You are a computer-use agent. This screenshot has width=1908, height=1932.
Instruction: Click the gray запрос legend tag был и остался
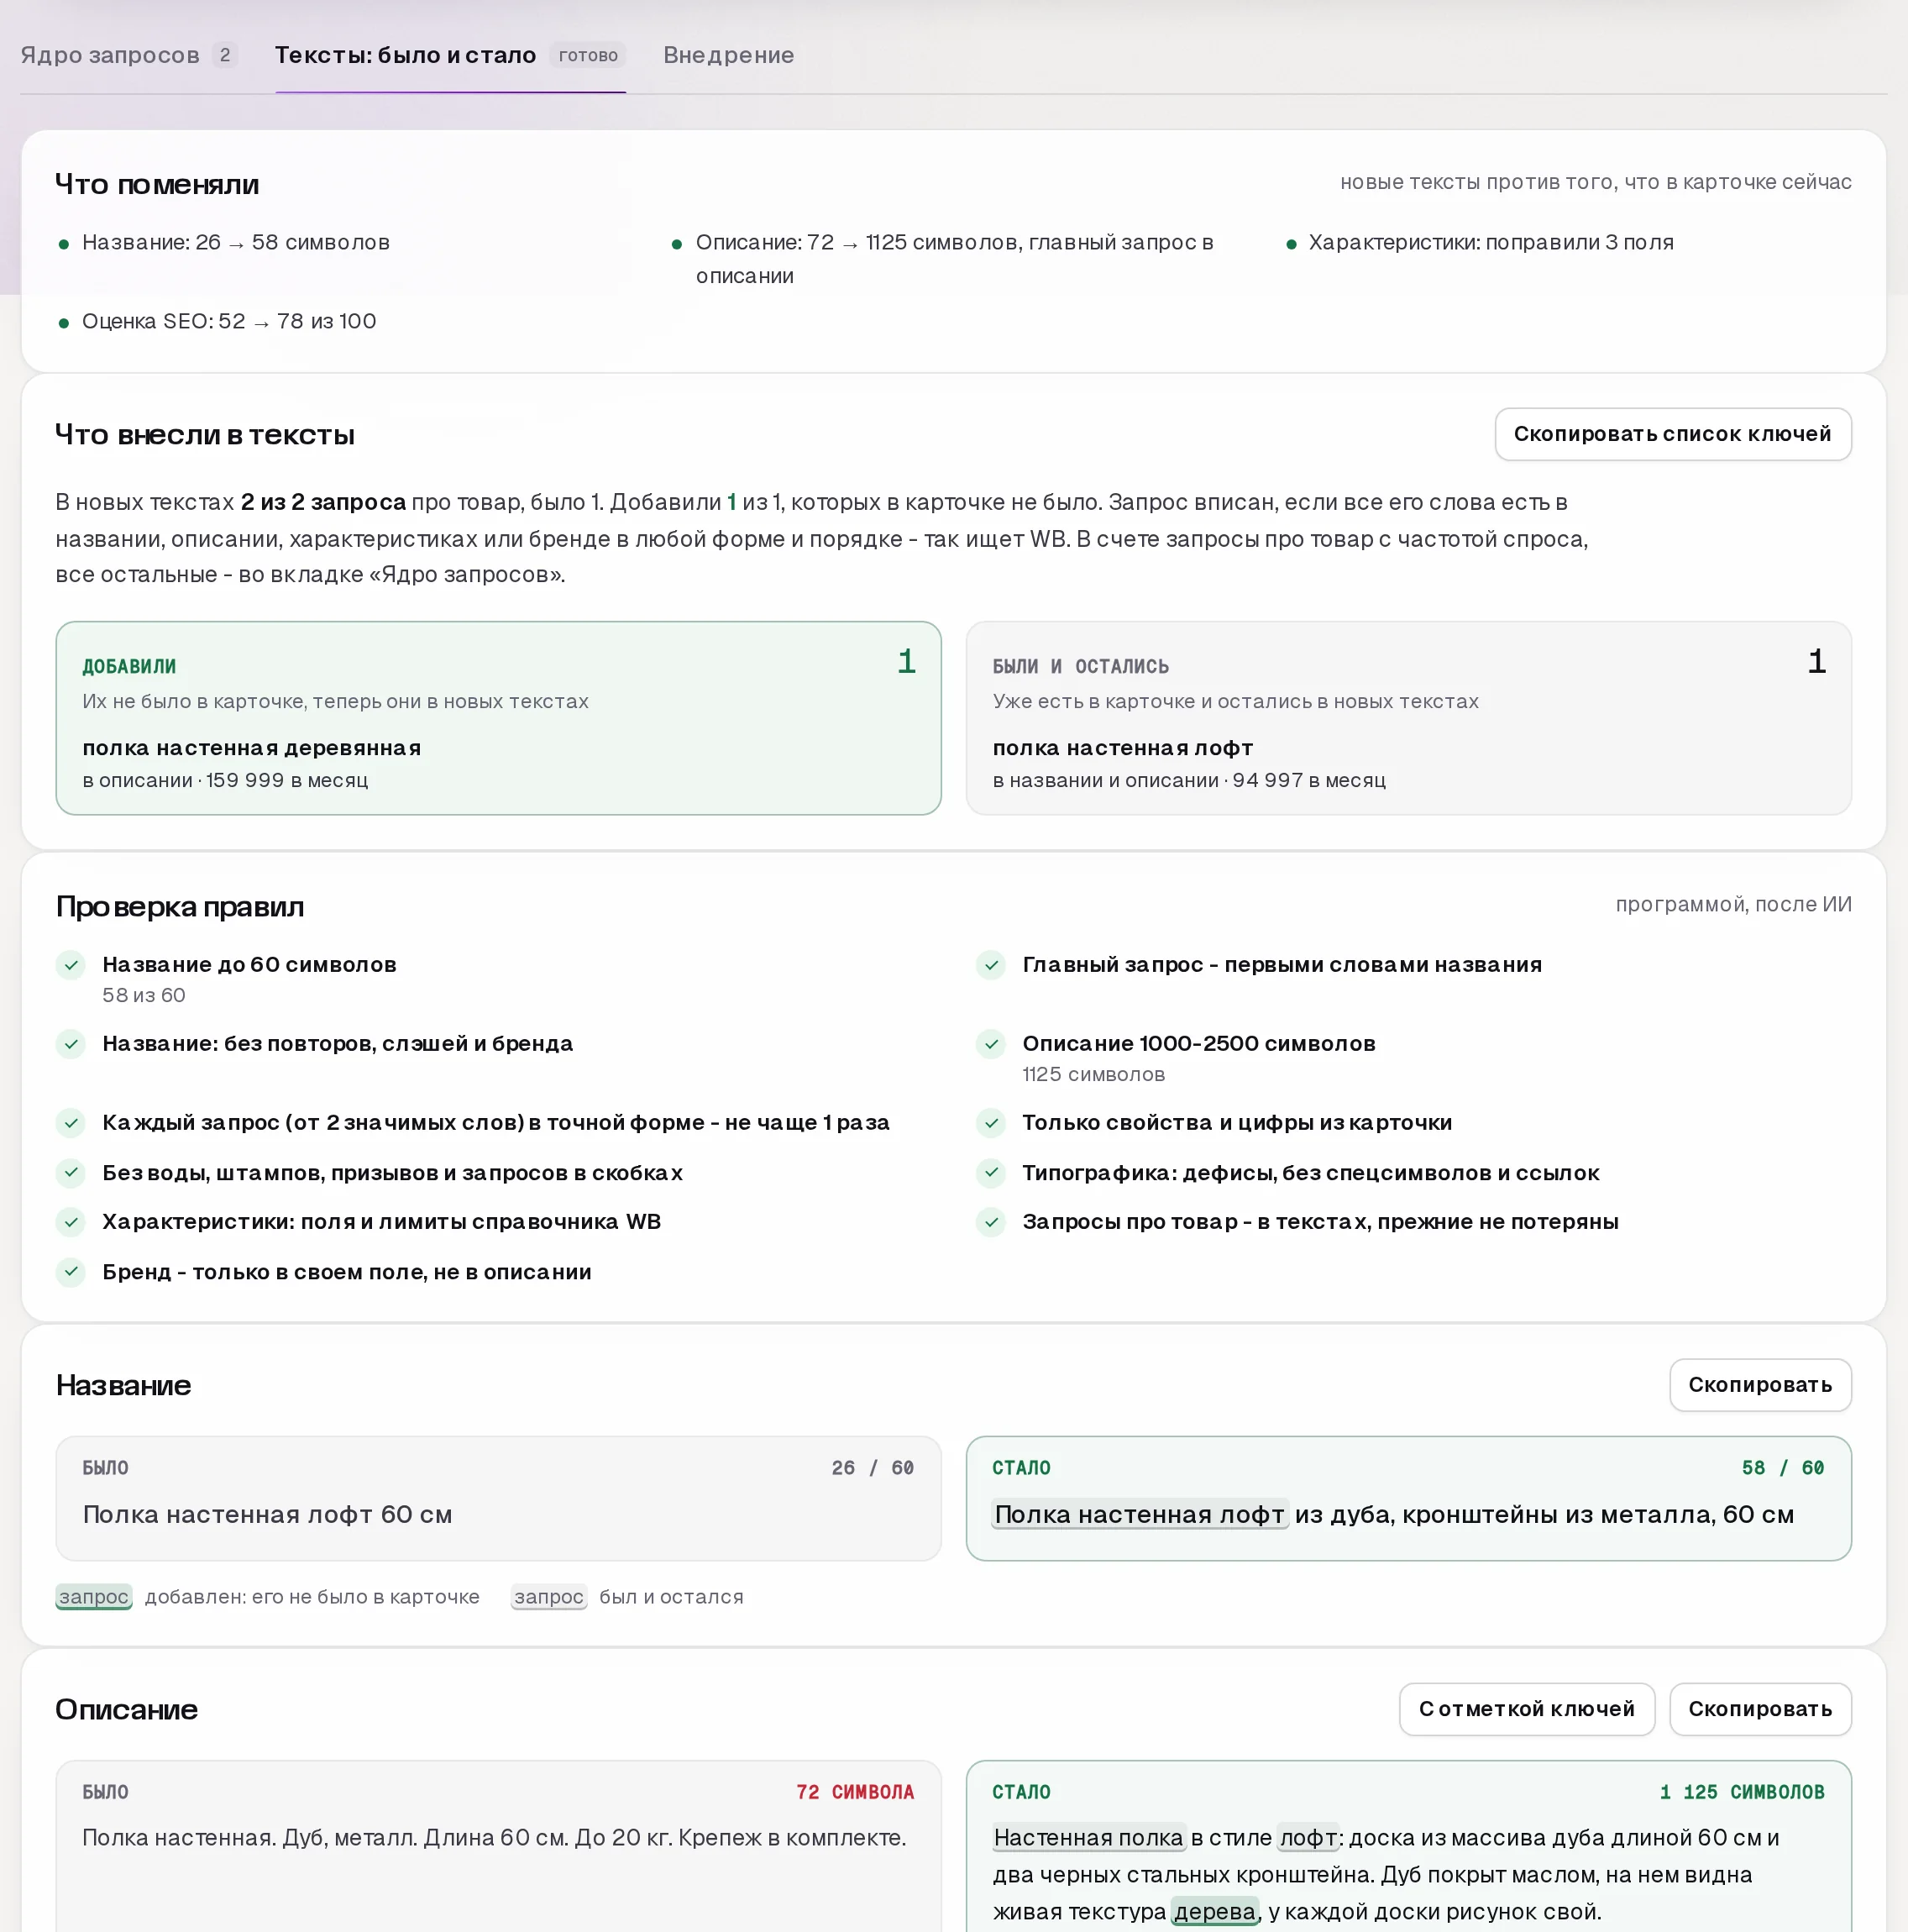tap(548, 1597)
